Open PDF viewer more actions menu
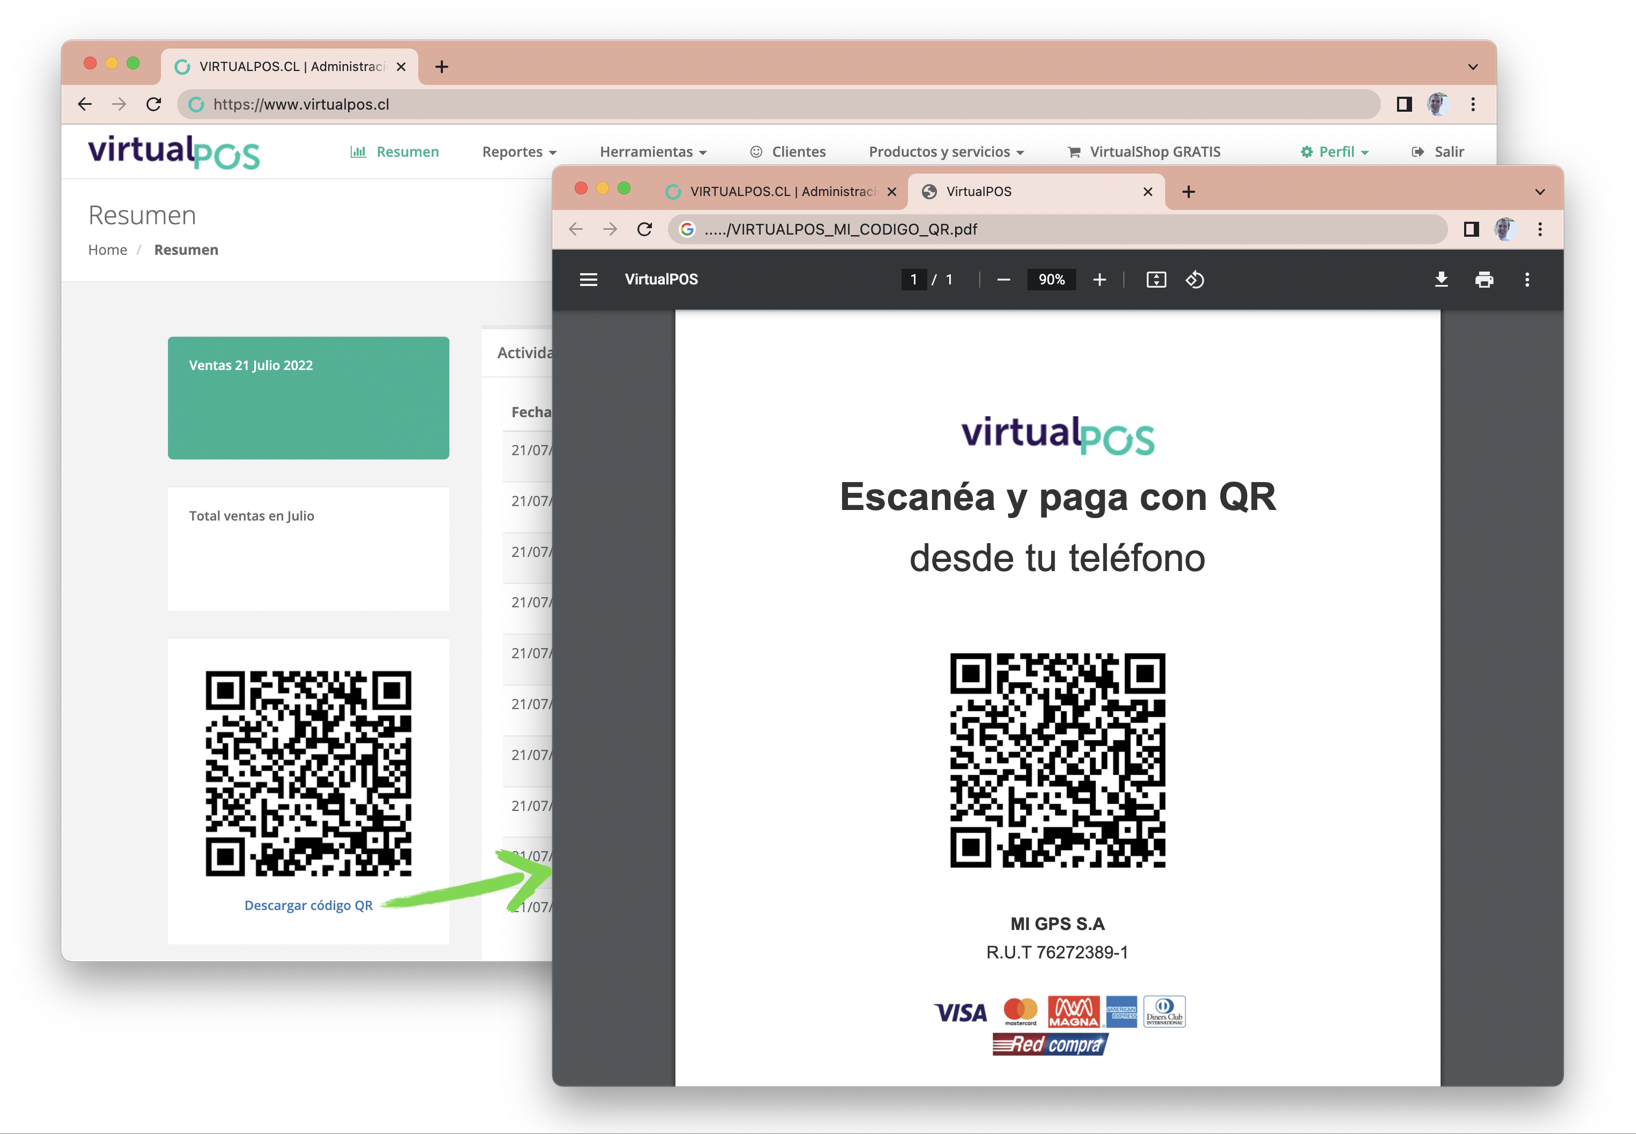 click(1527, 280)
